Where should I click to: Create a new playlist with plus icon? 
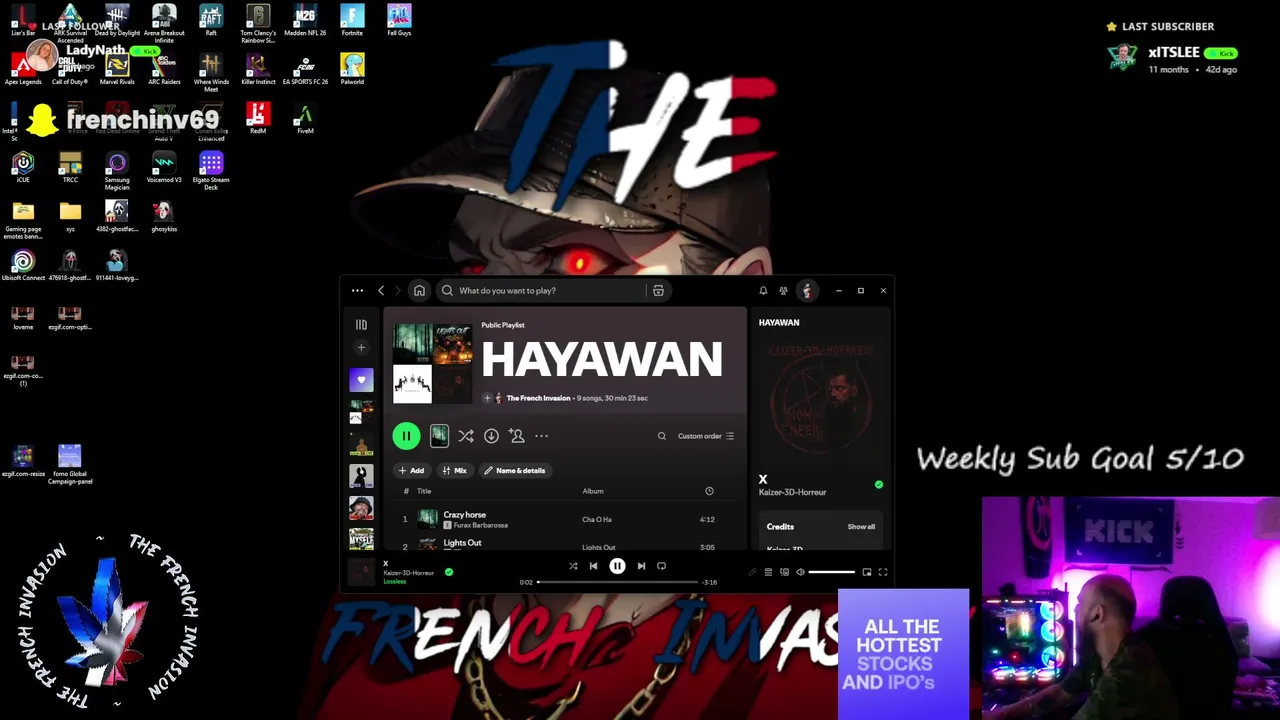(x=361, y=348)
